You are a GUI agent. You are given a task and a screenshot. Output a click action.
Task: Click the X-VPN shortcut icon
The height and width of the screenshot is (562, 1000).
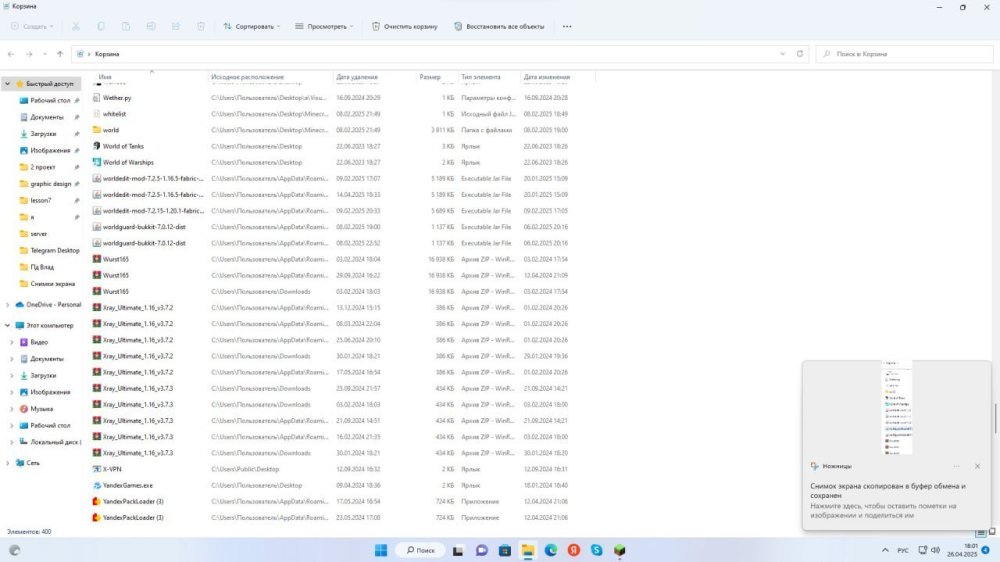[x=96, y=469]
